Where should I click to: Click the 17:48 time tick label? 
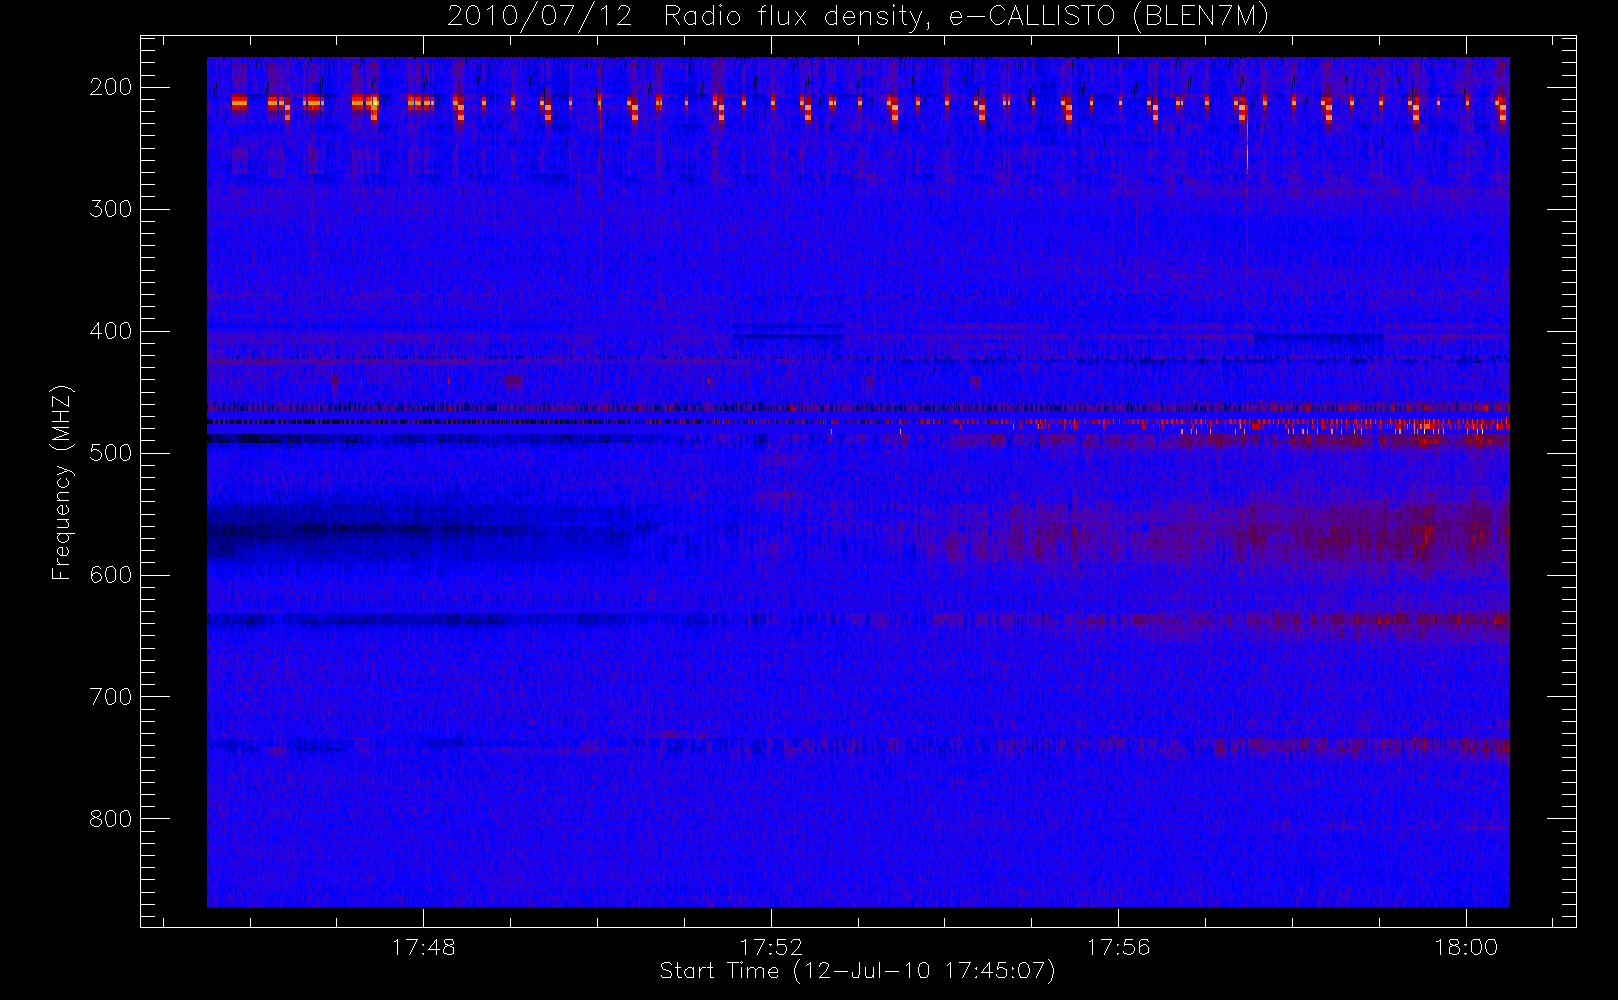(423, 947)
